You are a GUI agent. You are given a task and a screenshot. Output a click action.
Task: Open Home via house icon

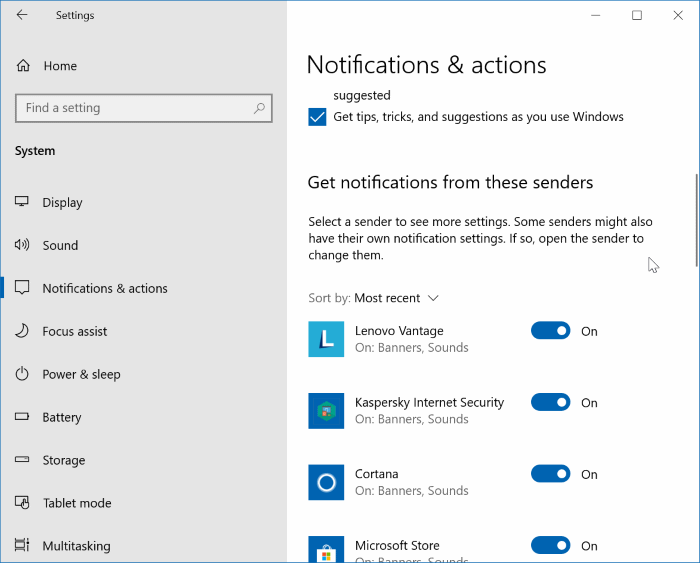click(x=23, y=66)
